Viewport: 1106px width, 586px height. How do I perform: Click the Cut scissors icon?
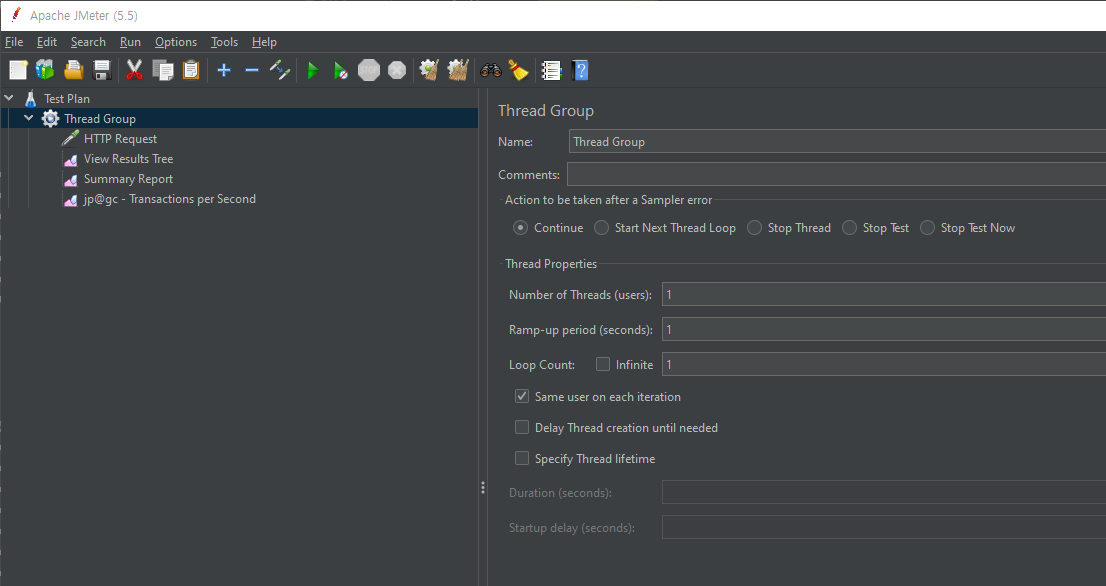pyautogui.click(x=134, y=70)
